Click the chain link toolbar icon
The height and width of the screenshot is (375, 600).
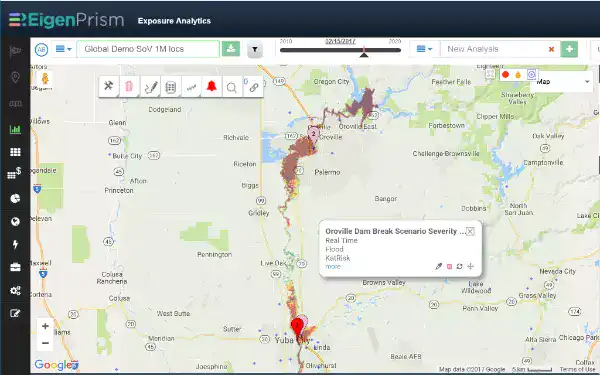(x=254, y=87)
